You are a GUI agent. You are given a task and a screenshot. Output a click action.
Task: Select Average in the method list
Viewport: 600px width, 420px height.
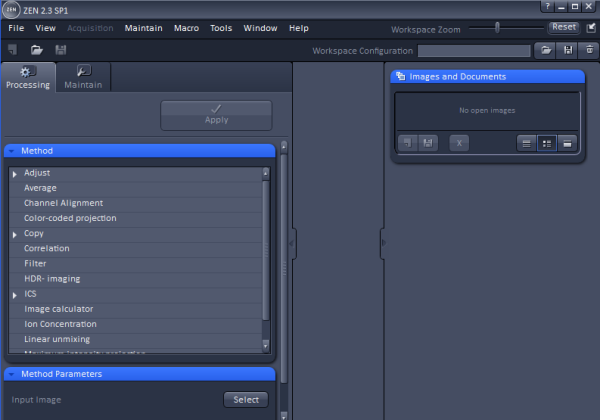pos(135,188)
